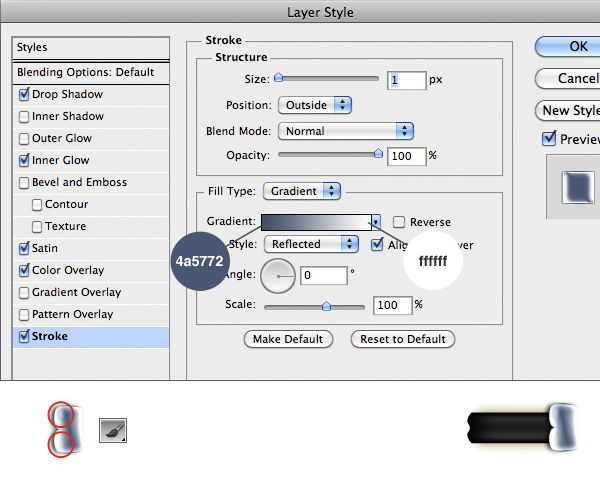
Task: Click the 4a5772 dark blue color circle
Action: [x=199, y=260]
